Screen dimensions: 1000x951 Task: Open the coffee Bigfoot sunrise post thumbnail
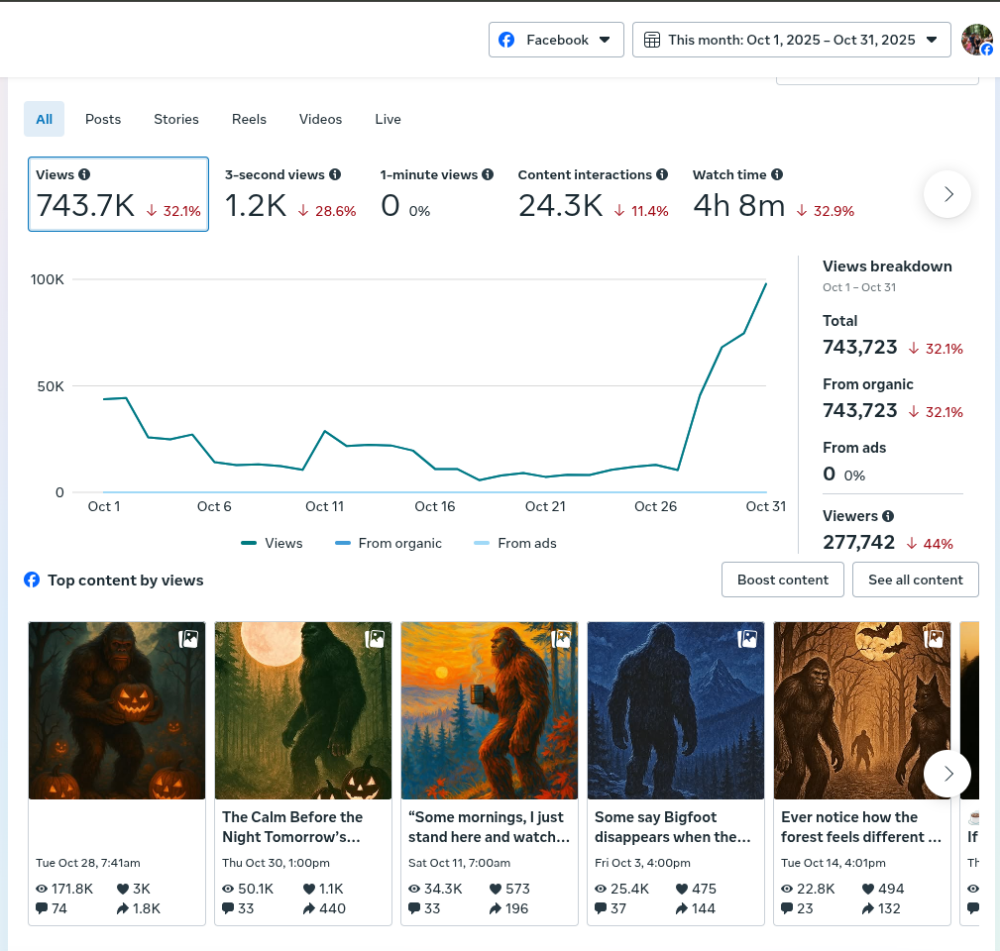489,711
